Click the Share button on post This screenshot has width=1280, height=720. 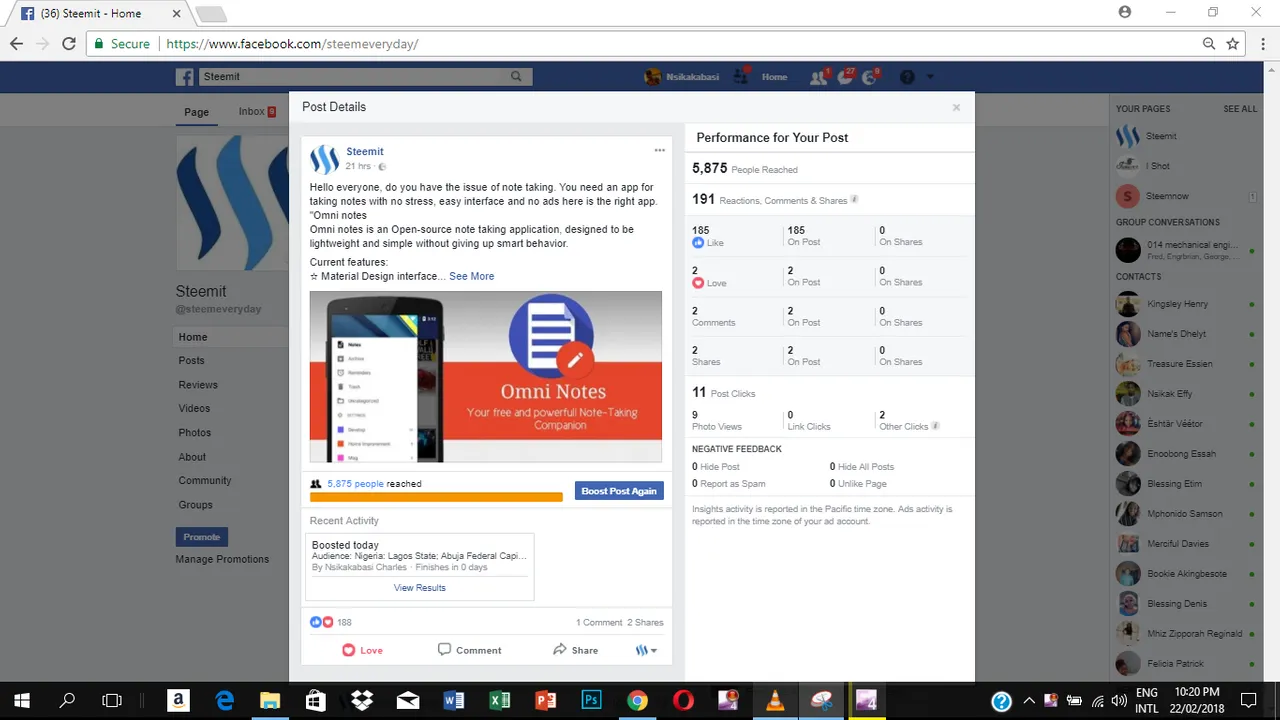575,650
